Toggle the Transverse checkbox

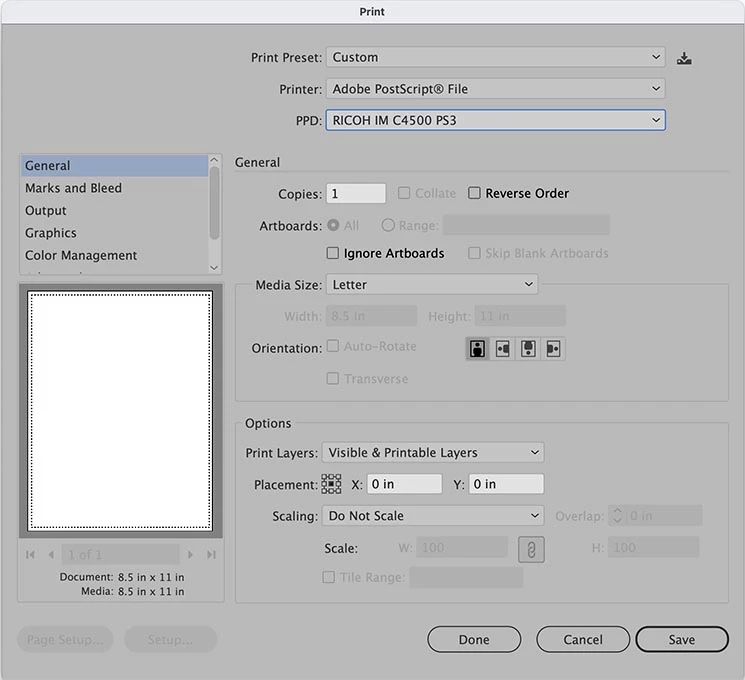[x=333, y=378]
